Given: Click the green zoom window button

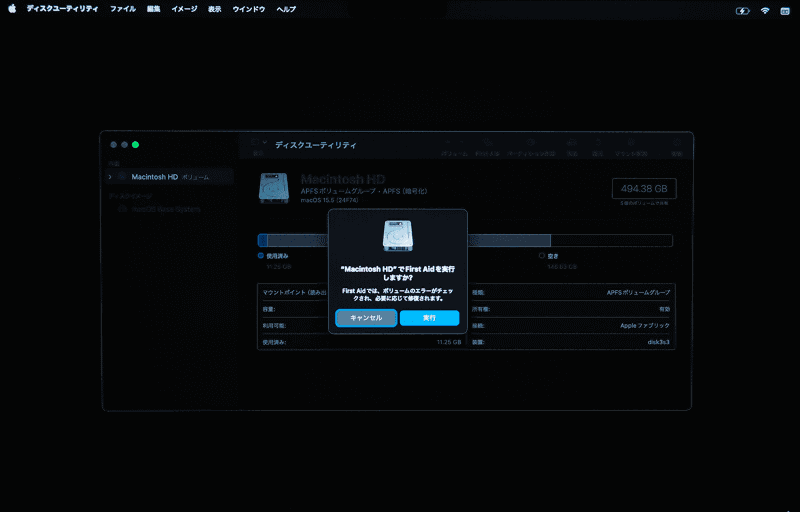Looking at the screenshot, I should pos(135,145).
